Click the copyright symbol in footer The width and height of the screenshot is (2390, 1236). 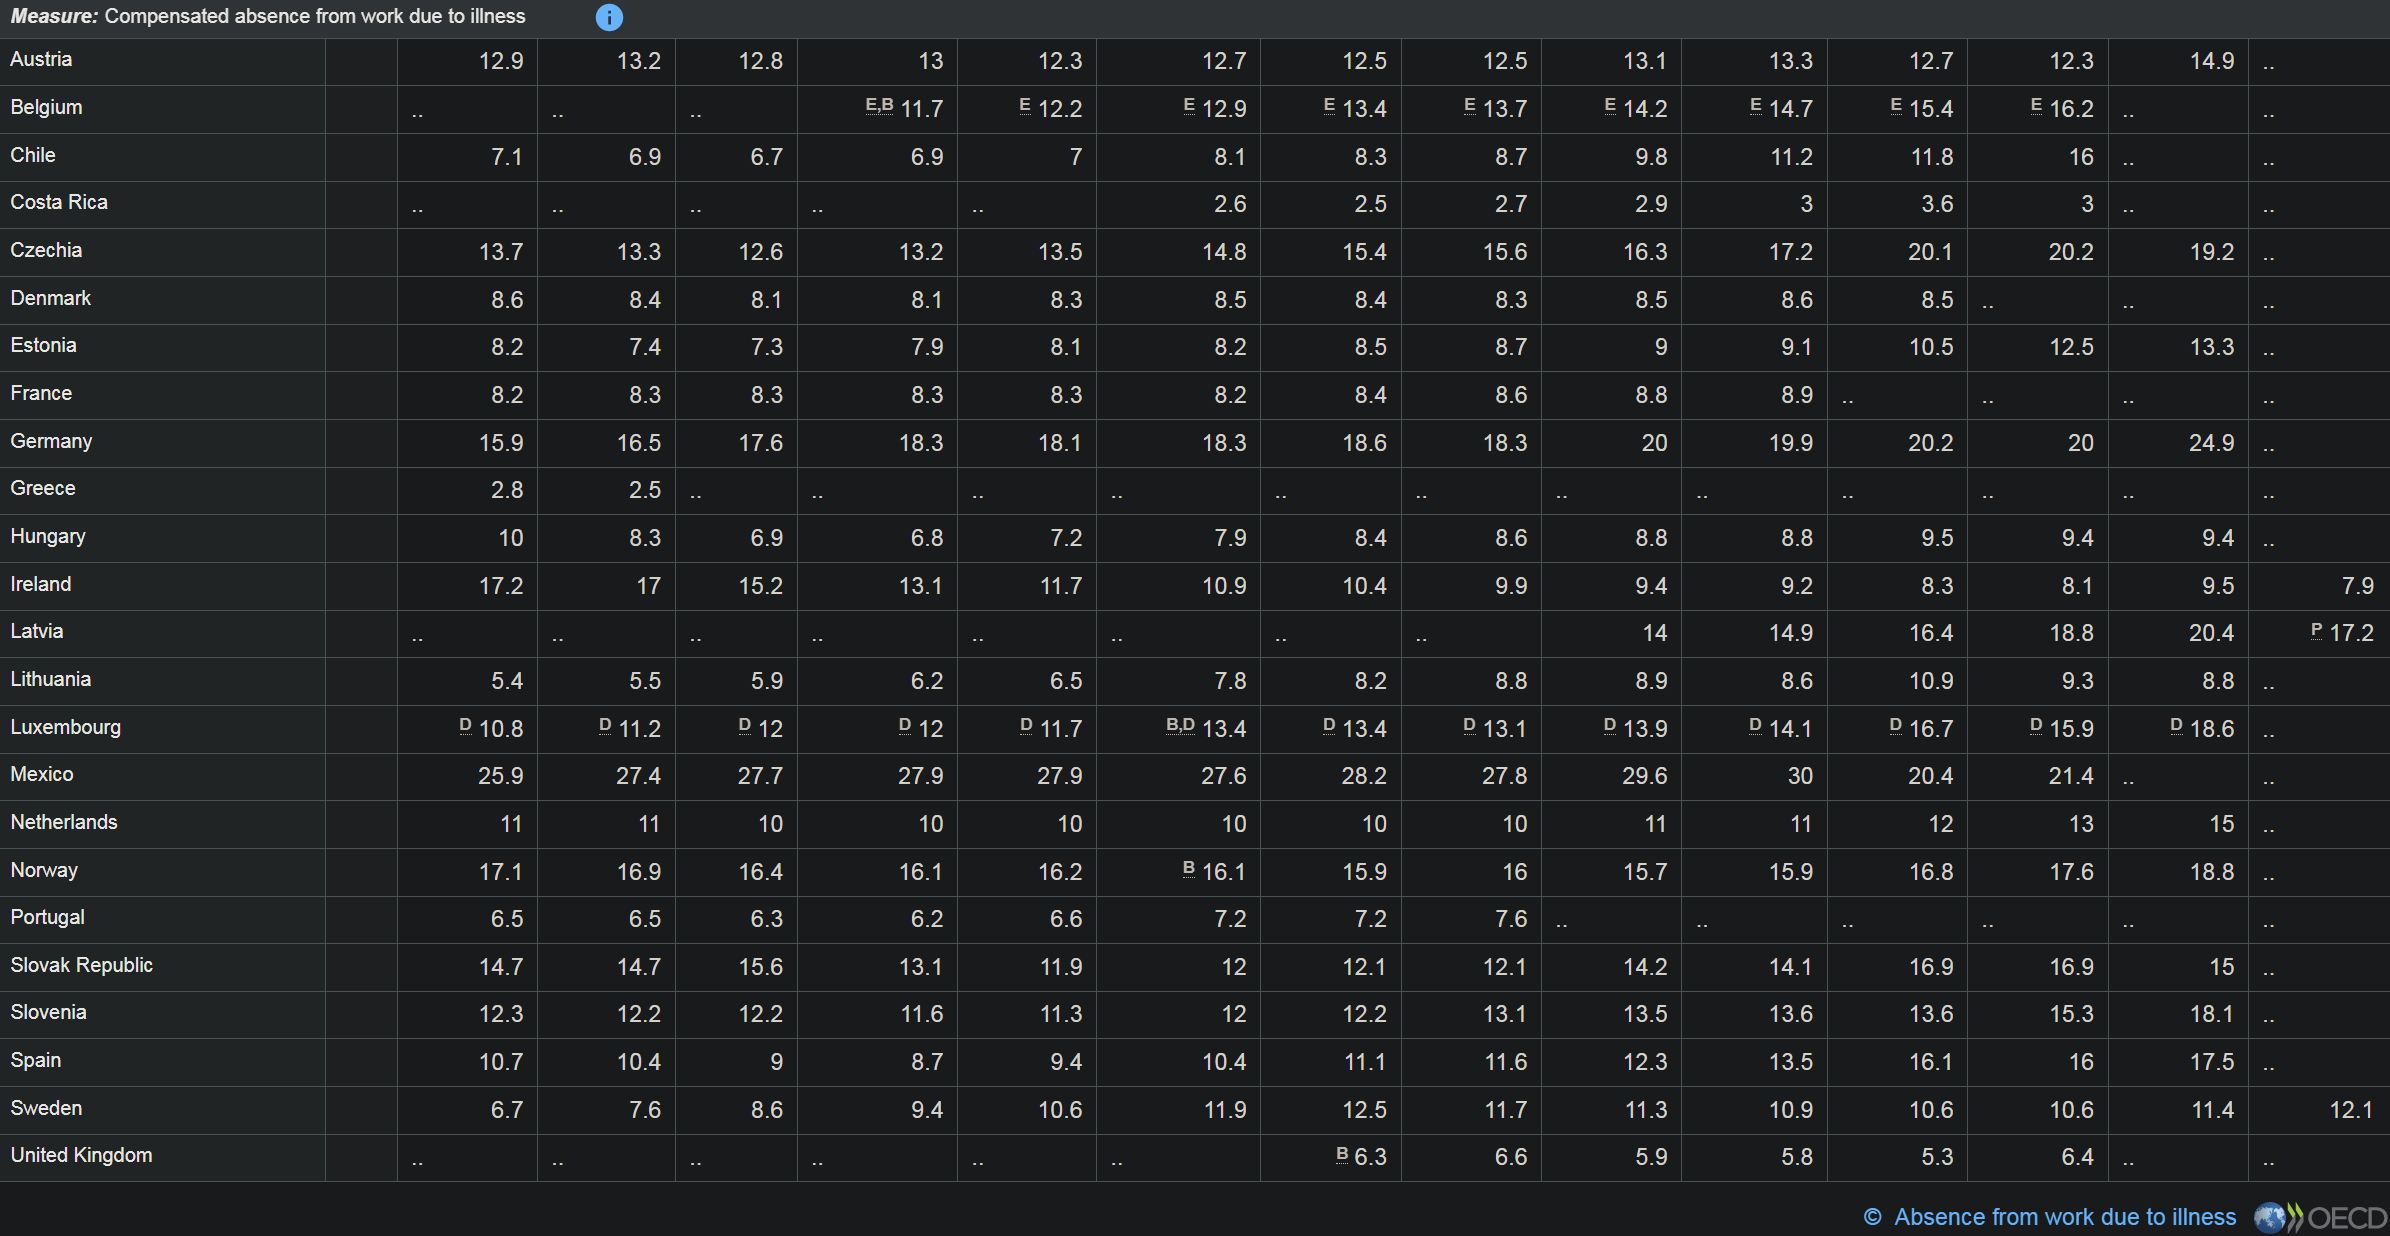pos(1872,1217)
